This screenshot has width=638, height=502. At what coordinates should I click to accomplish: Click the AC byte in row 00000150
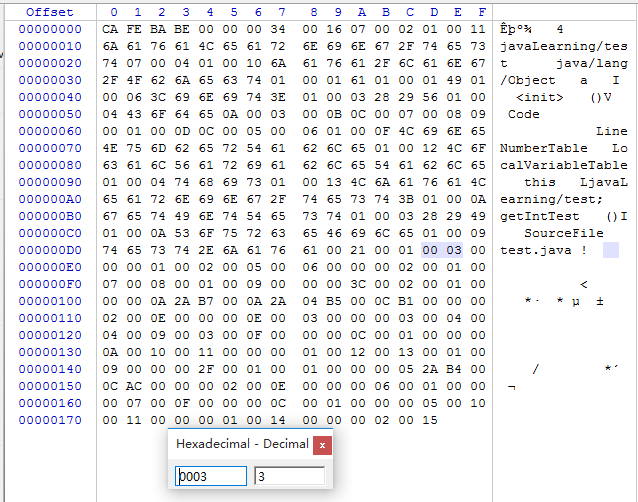[134, 386]
